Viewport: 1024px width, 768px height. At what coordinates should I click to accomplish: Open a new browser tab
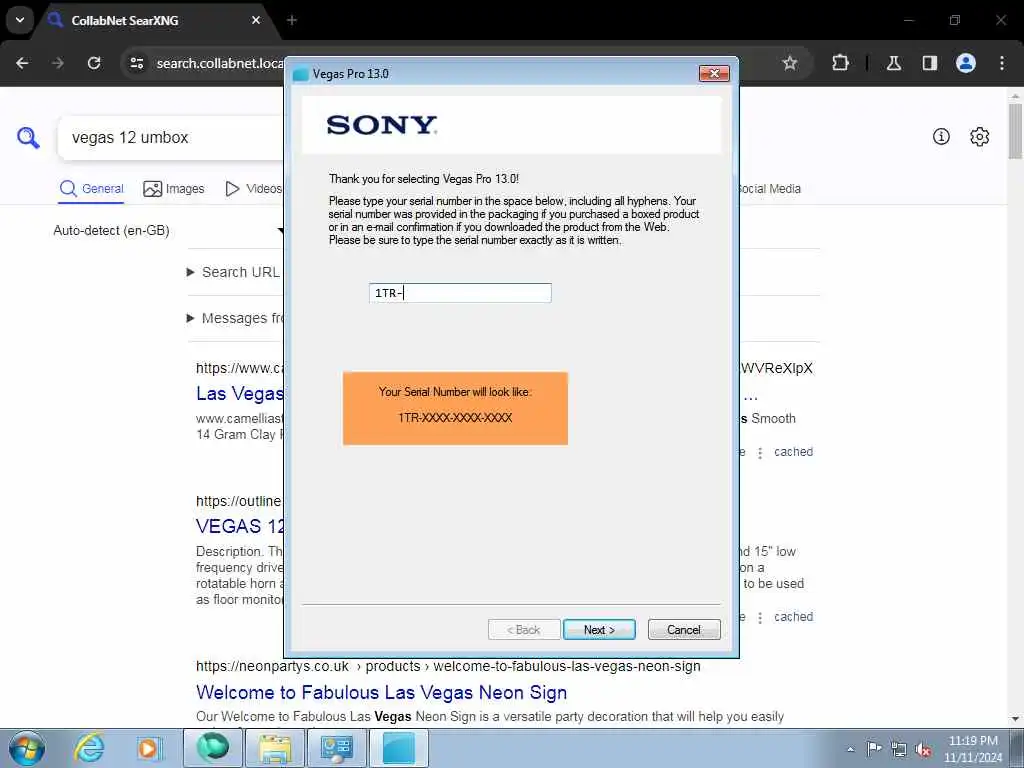click(292, 20)
